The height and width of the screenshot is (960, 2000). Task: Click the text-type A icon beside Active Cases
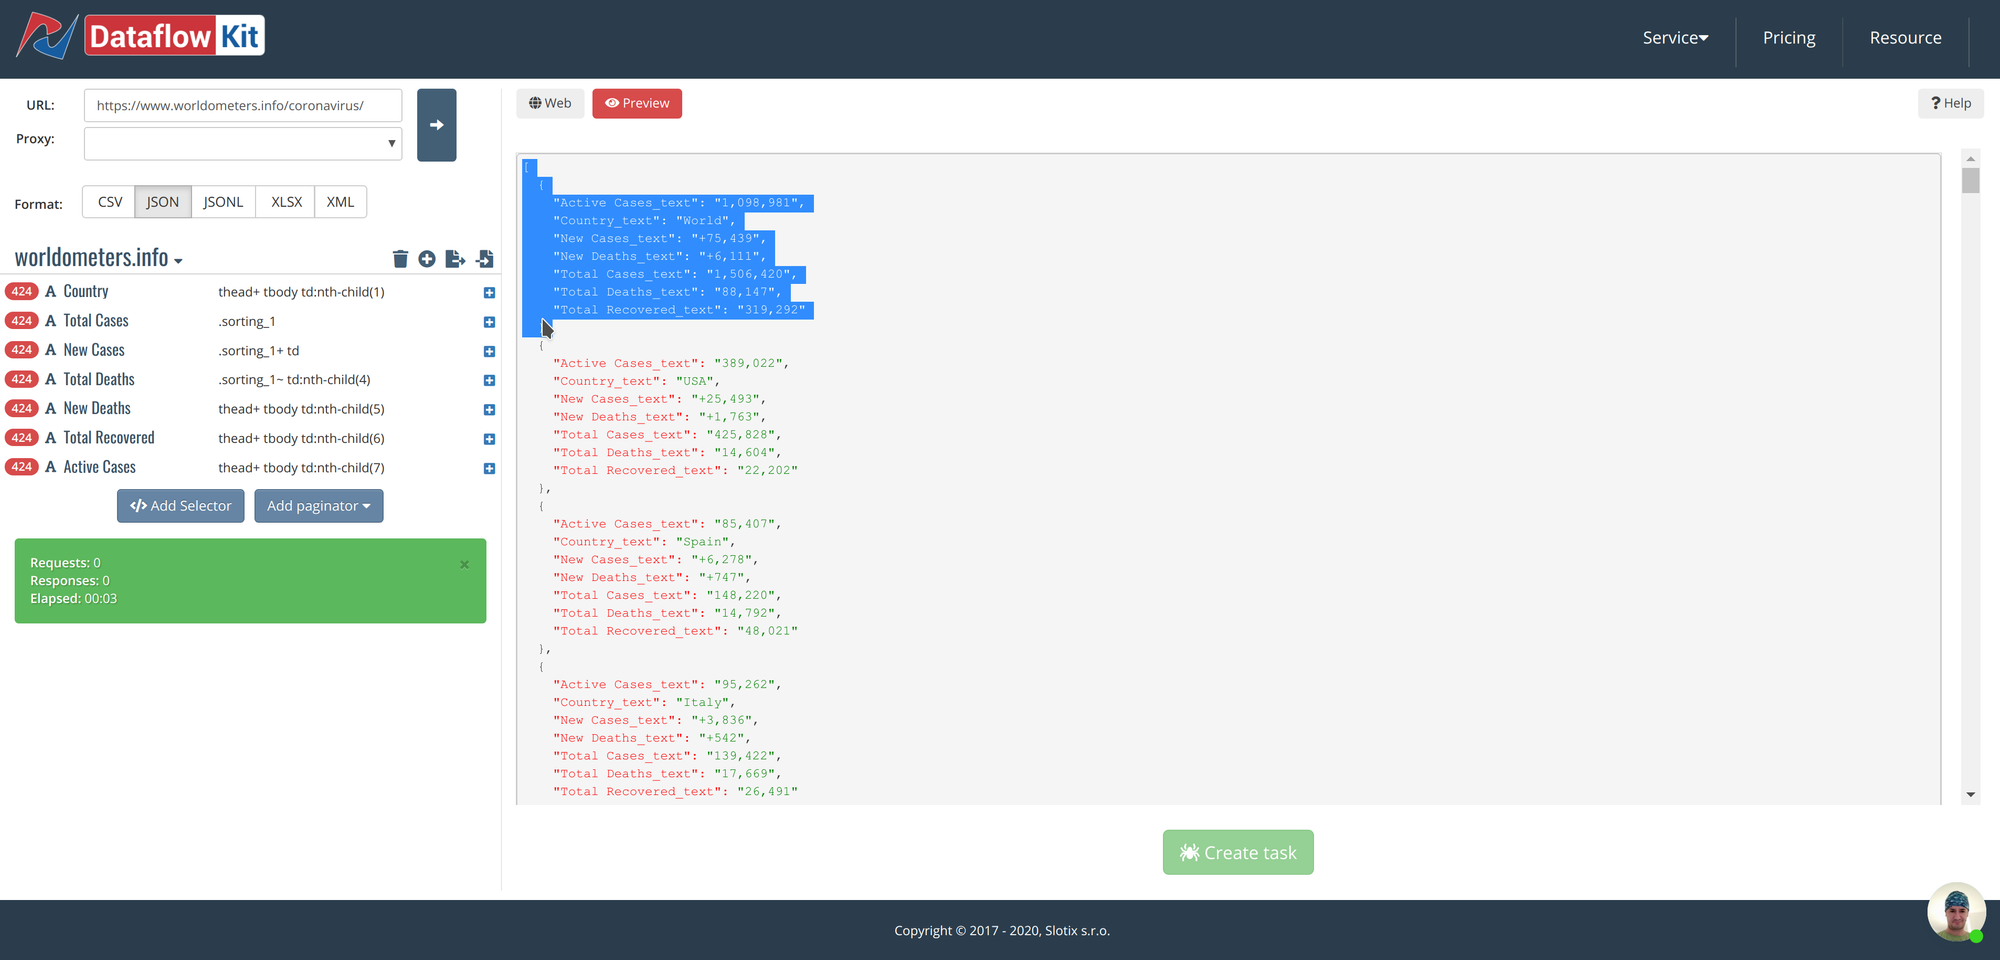pyautogui.click(x=51, y=467)
